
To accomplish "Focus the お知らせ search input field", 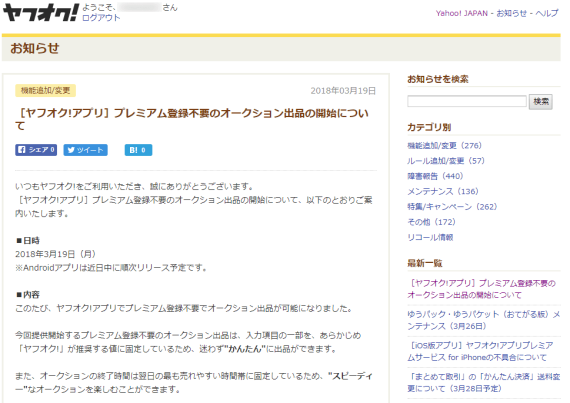I will pos(467,101).
